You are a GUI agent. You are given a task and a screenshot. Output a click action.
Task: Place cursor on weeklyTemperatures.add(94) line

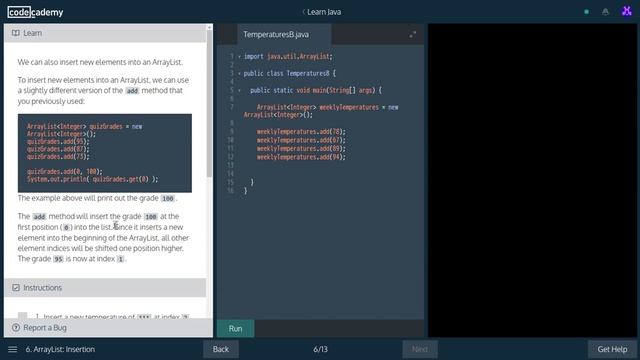coord(301,157)
